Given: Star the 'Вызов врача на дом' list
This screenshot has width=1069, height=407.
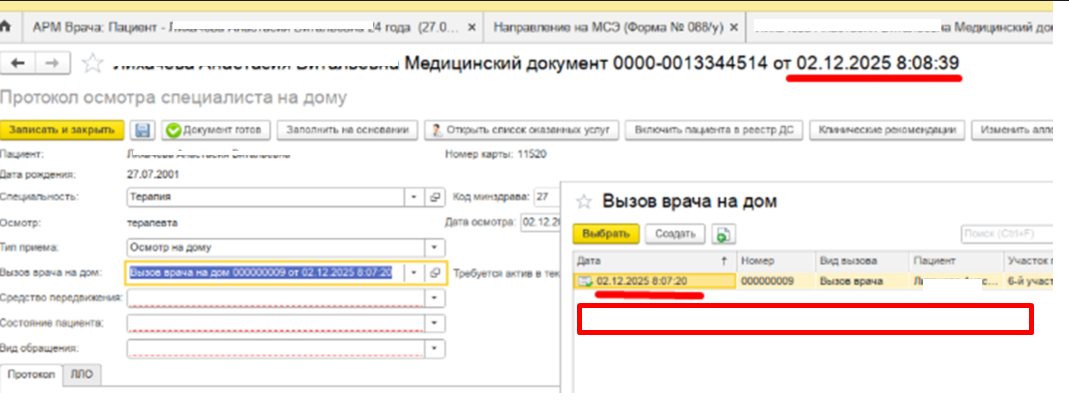Looking at the screenshot, I should (x=590, y=201).
